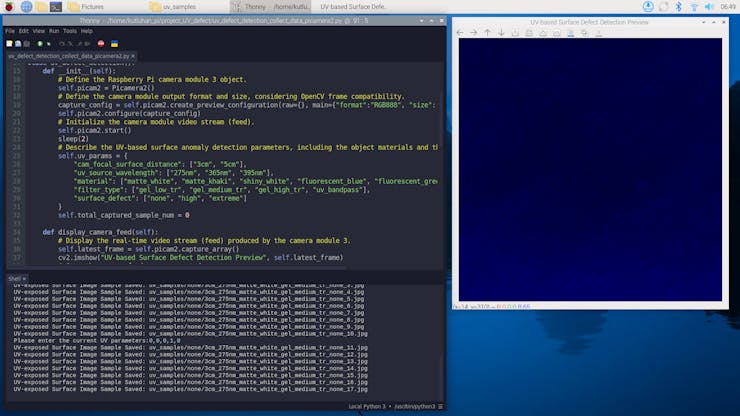Open the Edit menu in Thonny
Viewport: 740px width, 416px height.
(24, 31)
